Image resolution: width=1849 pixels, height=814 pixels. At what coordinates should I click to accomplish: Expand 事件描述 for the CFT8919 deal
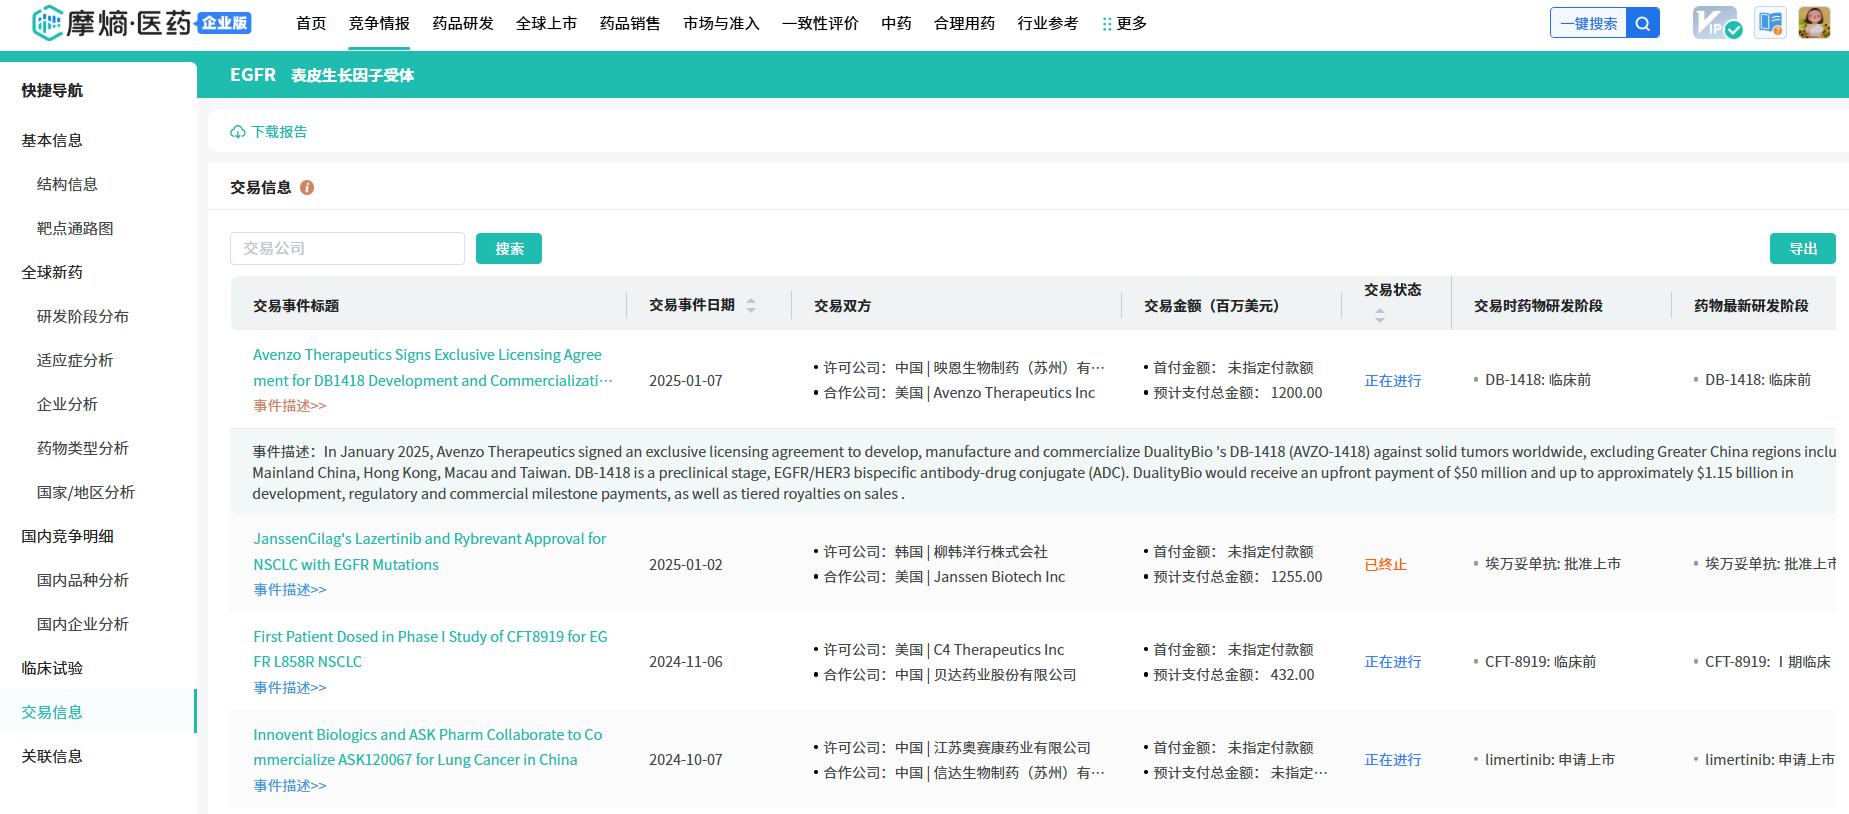click(x=289, y=688)
